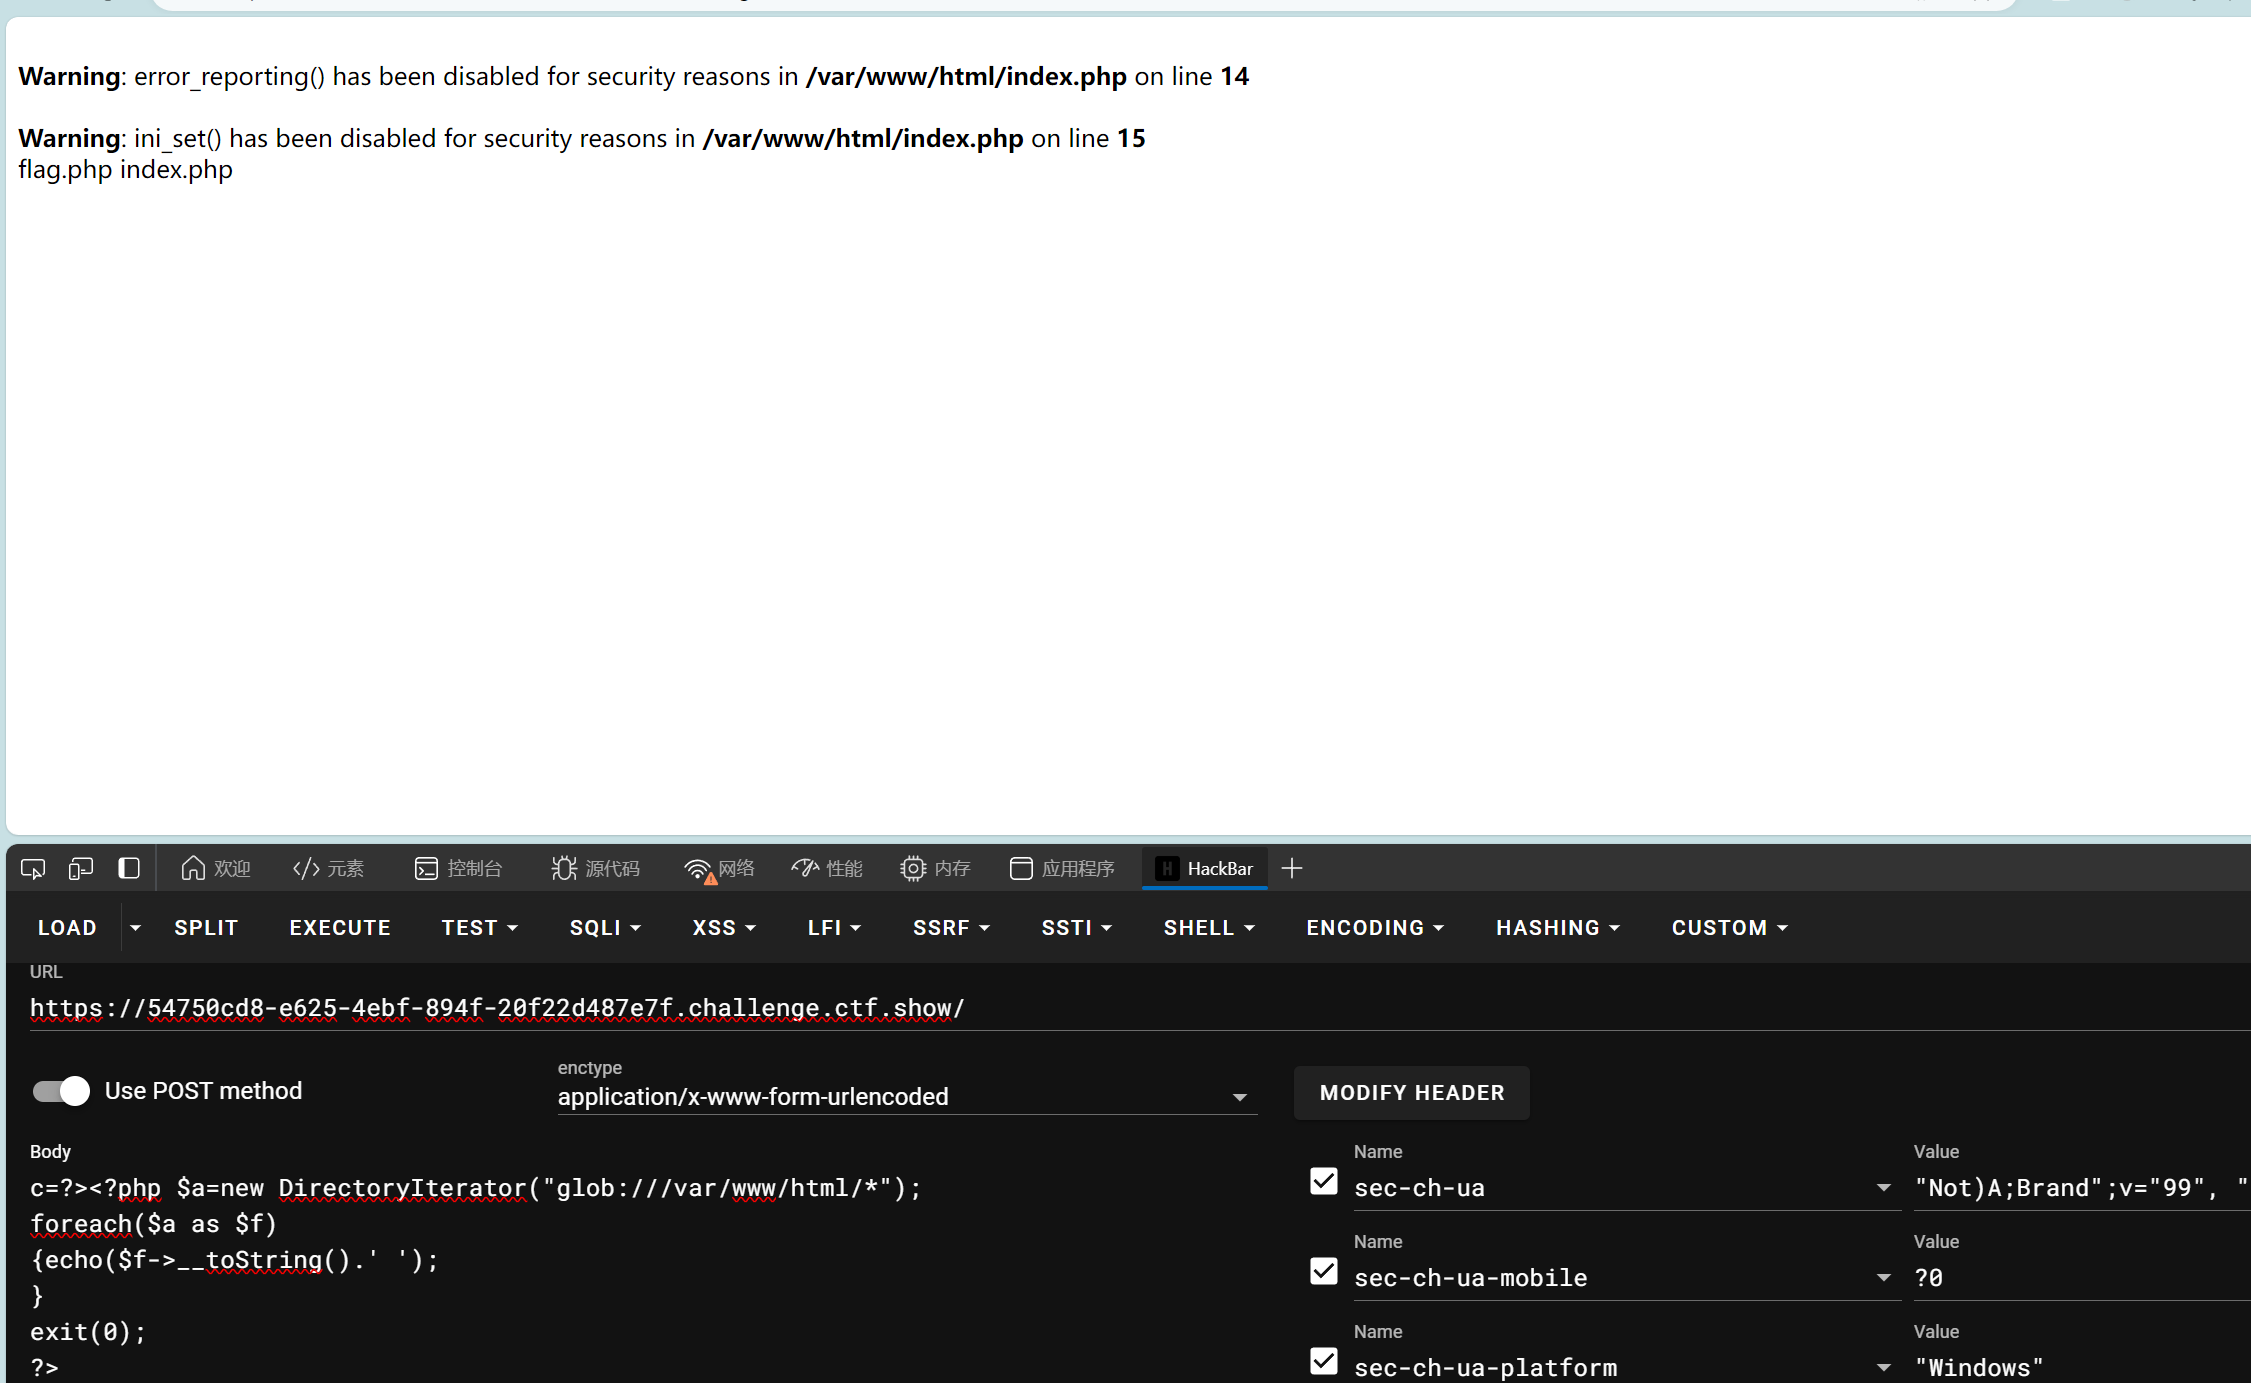Viewport: 2251px width, 1383px height.
Task: Expand the ENCODING menu
Action: point(1375,927)
